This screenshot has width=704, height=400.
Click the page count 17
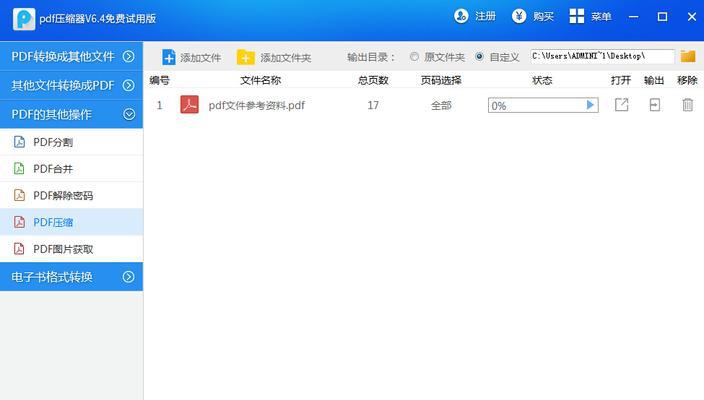[373, 105]
